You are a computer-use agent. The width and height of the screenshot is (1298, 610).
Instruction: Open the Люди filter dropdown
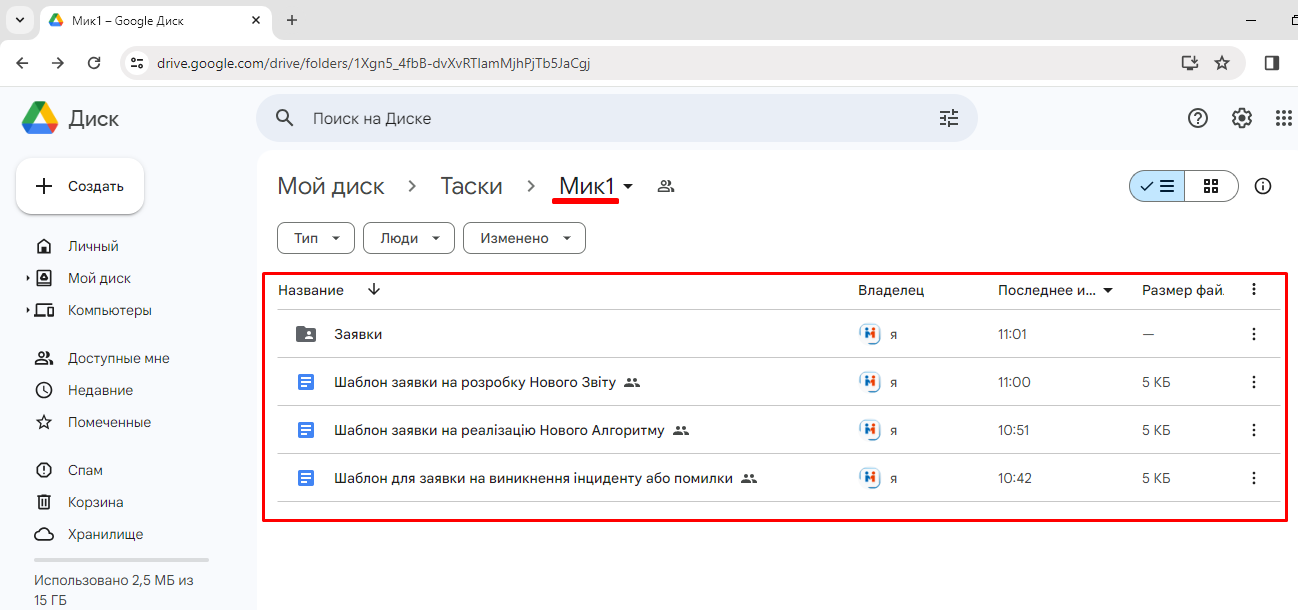408,238
